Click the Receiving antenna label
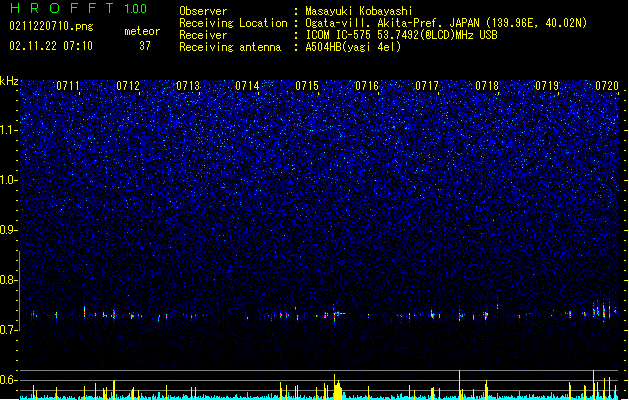 coord(230,47)
